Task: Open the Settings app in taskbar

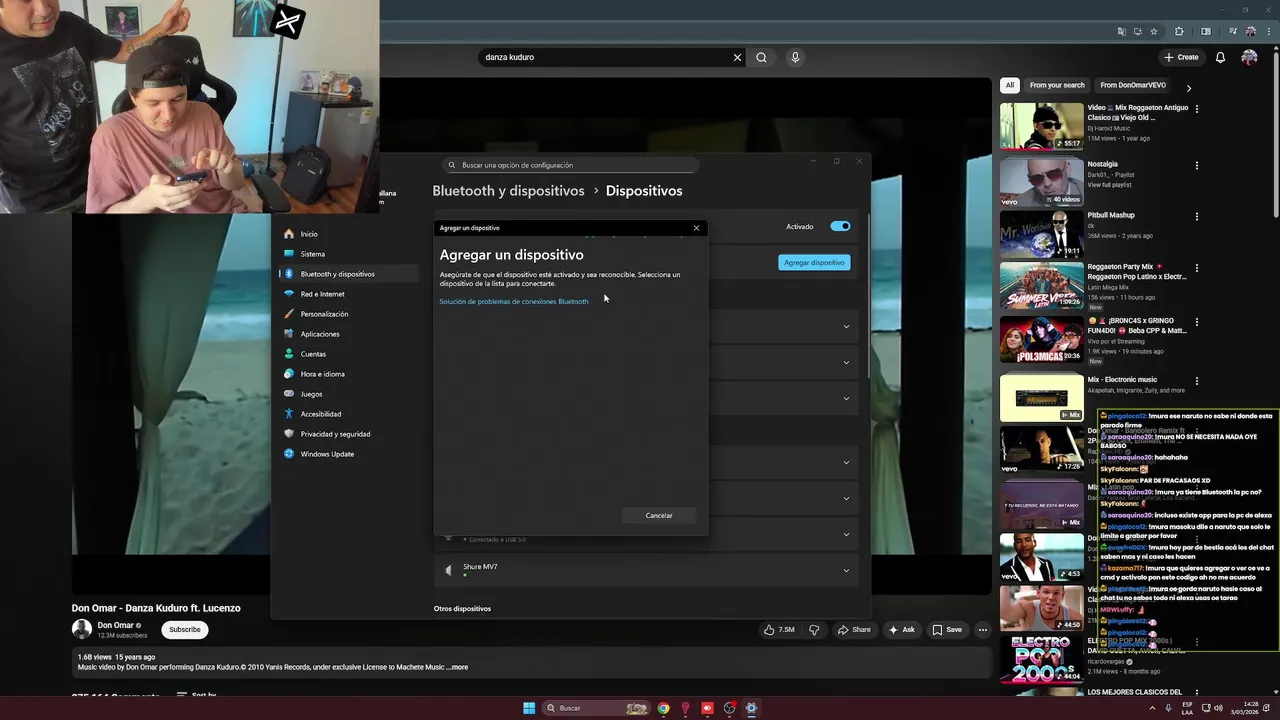Action: 751,708
